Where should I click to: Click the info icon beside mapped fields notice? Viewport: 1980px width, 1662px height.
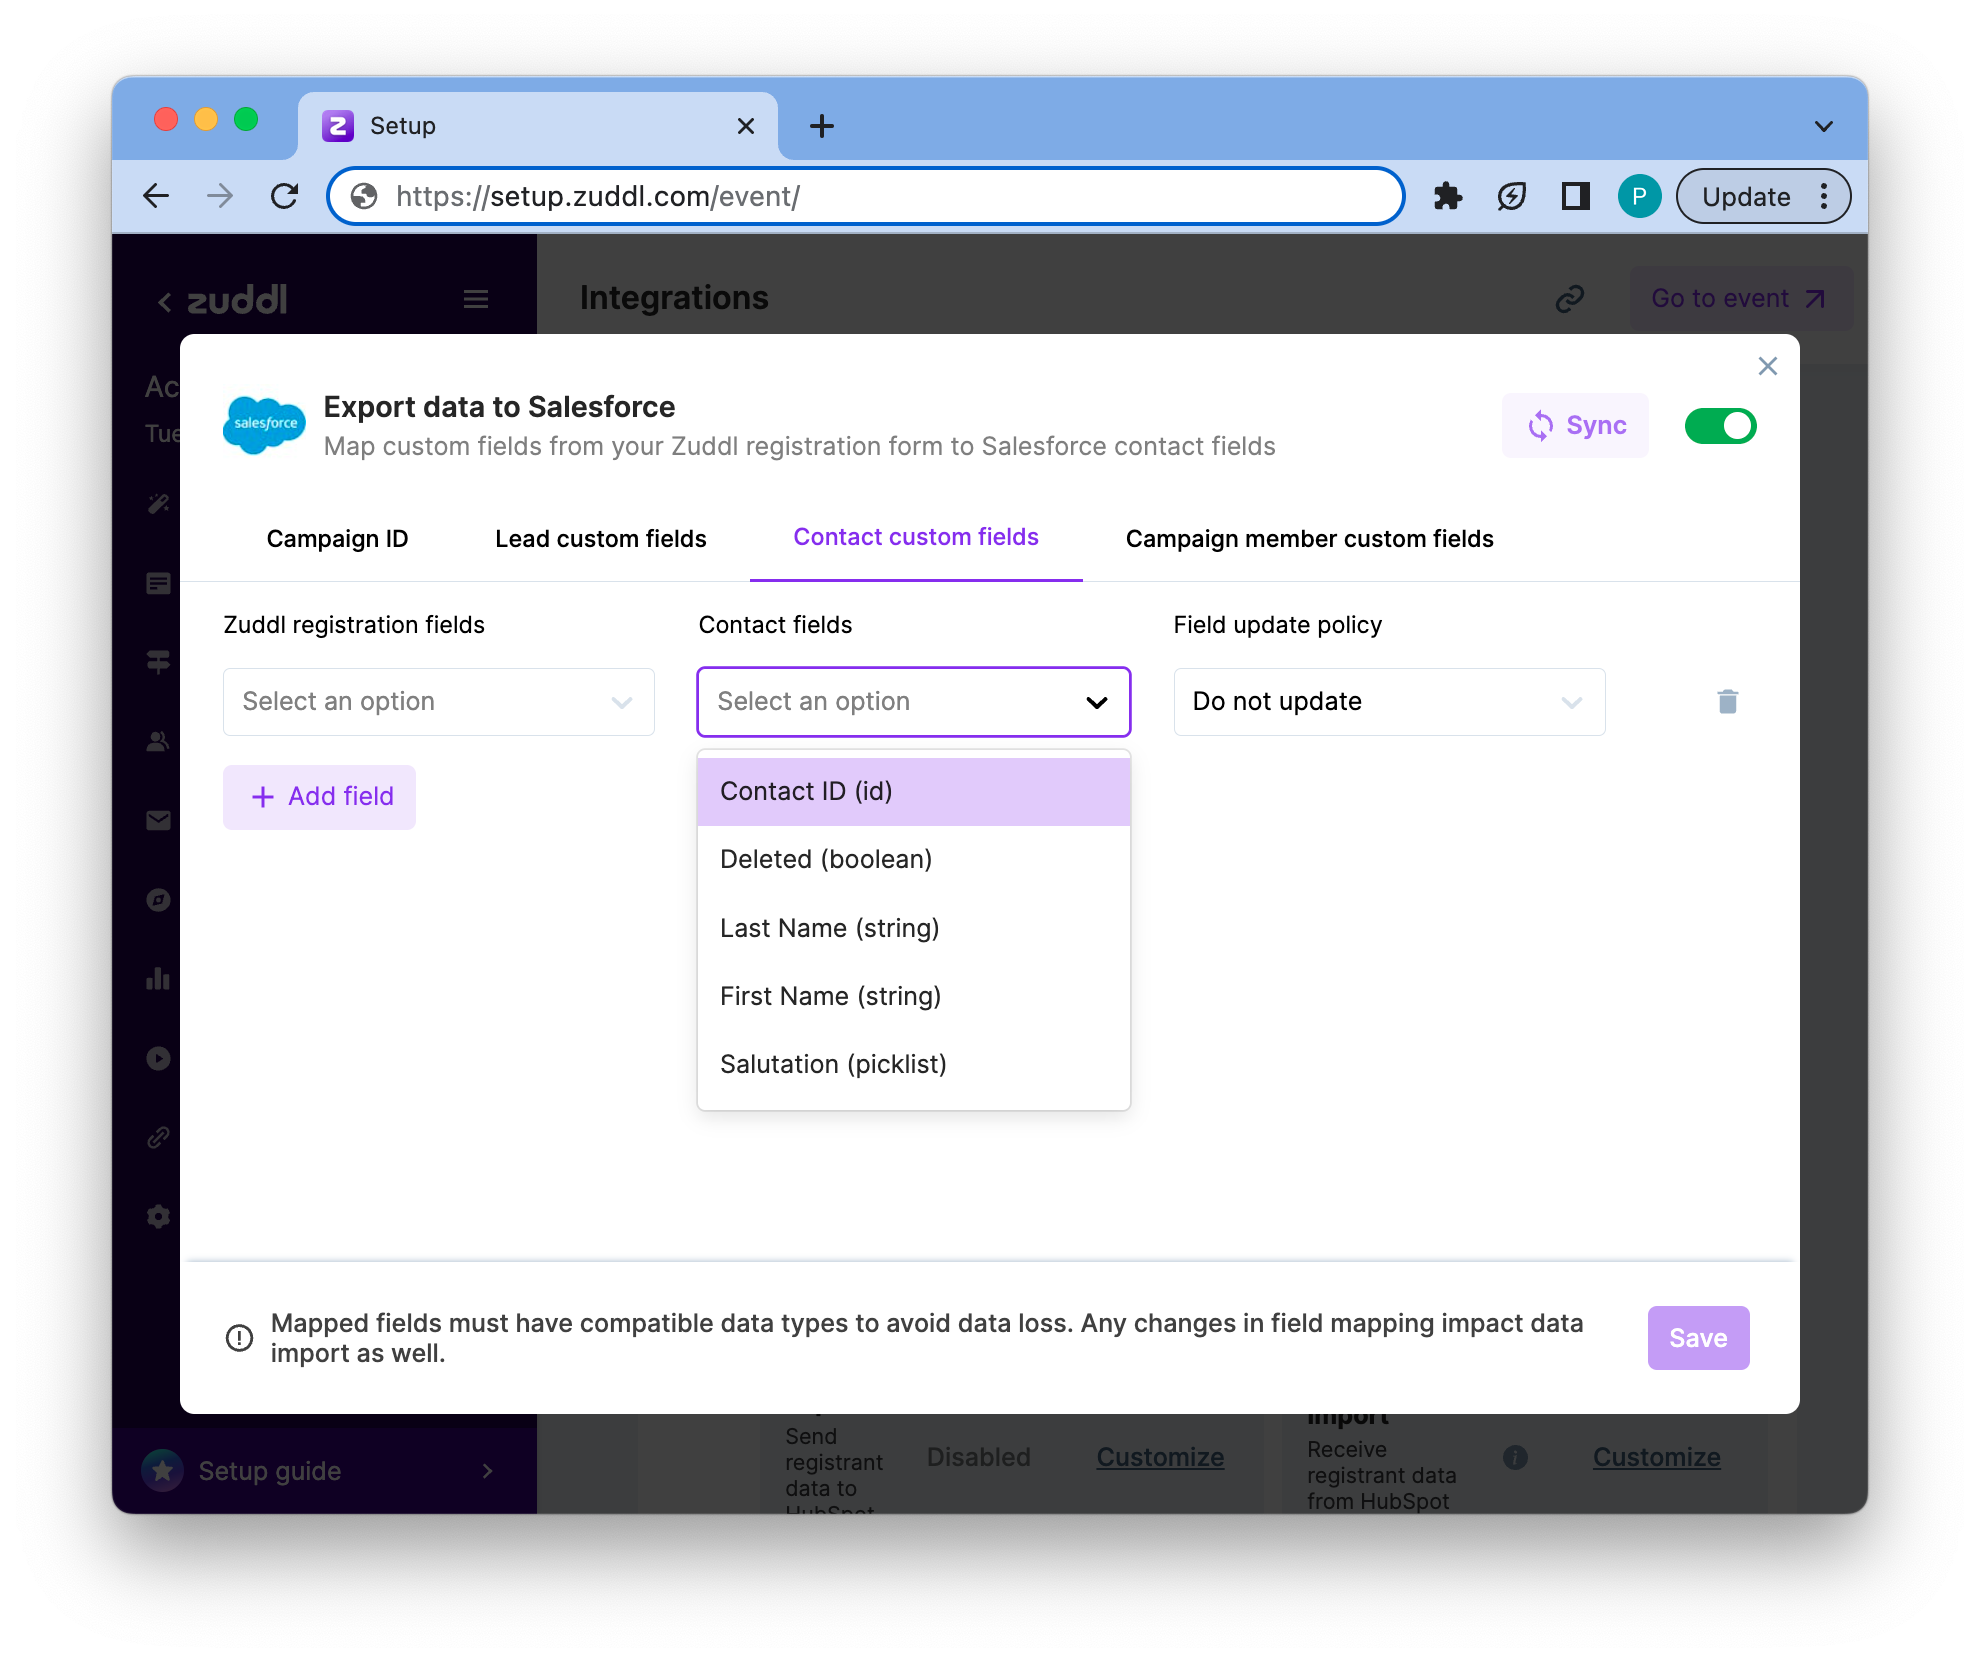point(239,1338)
